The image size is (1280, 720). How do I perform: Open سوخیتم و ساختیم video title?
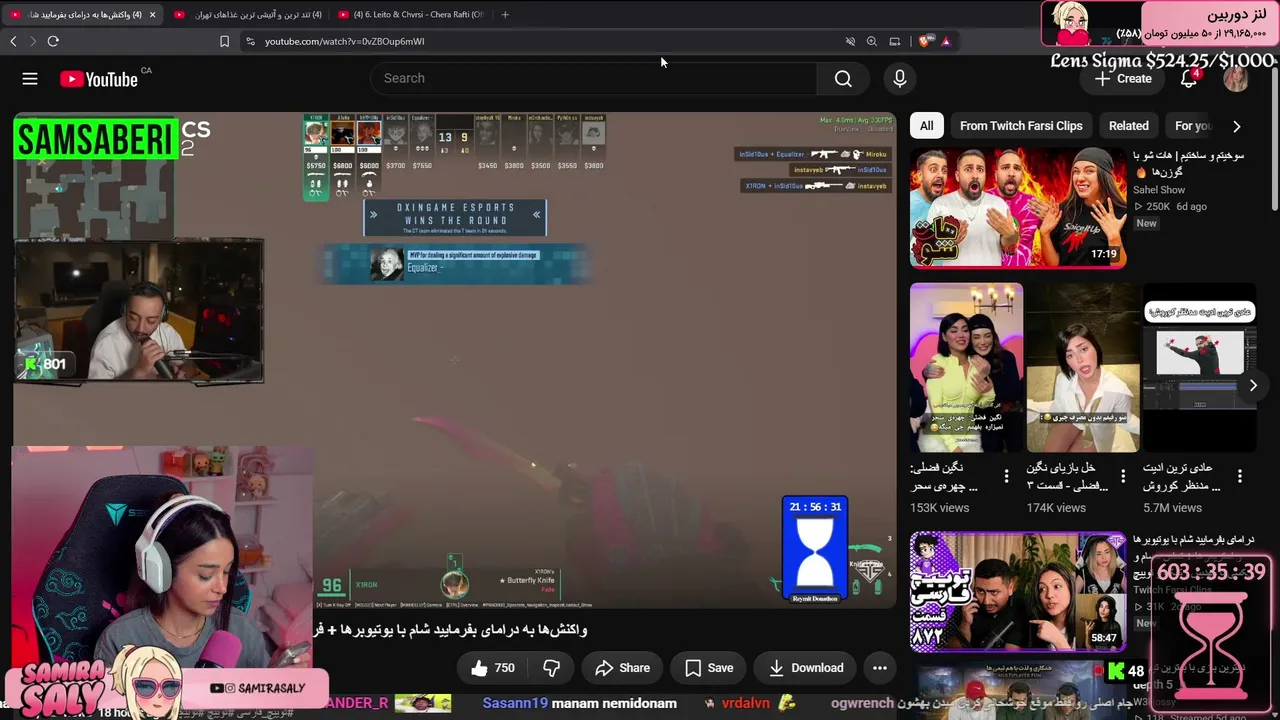pos(1188,164)
